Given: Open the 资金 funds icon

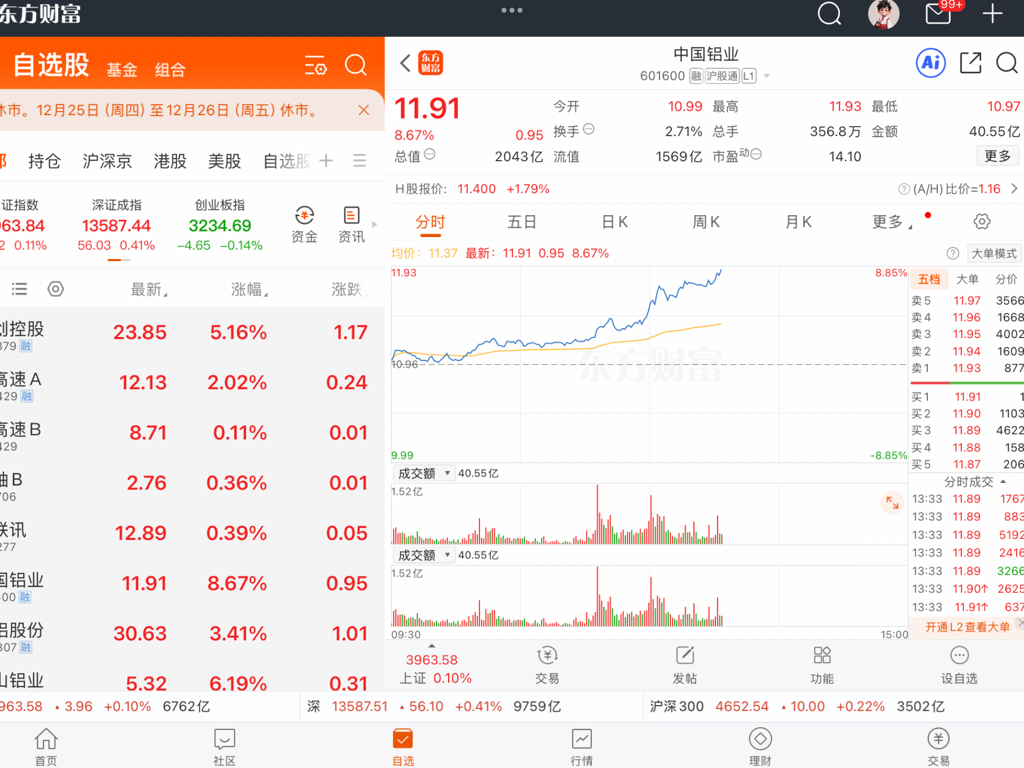Looking at the screenshot, I should 304,225.
